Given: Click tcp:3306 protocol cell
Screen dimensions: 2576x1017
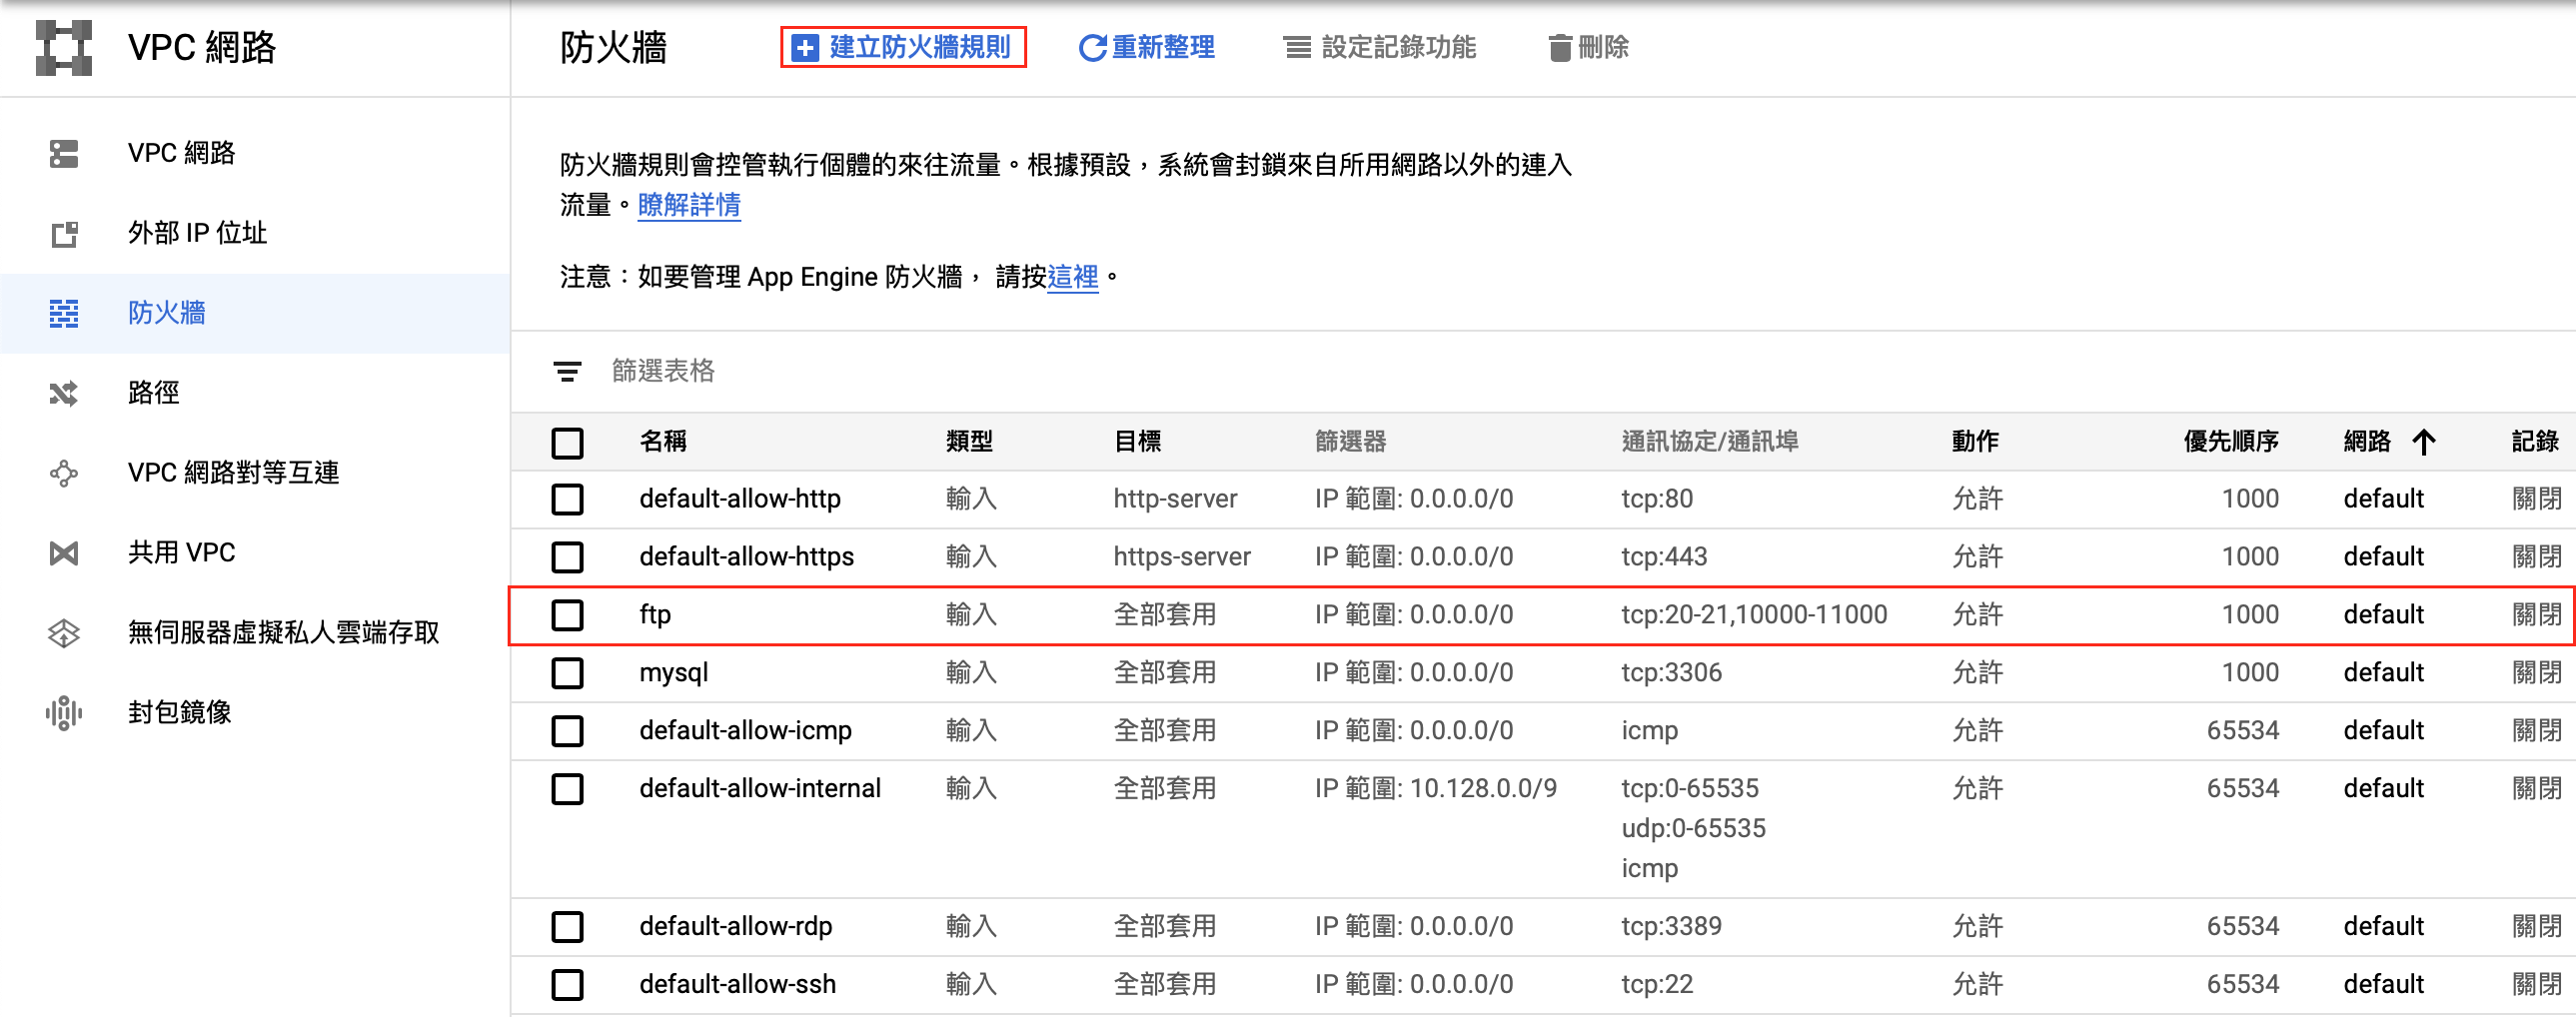Looking at the screenshot, I should (x=1671, y=673).
